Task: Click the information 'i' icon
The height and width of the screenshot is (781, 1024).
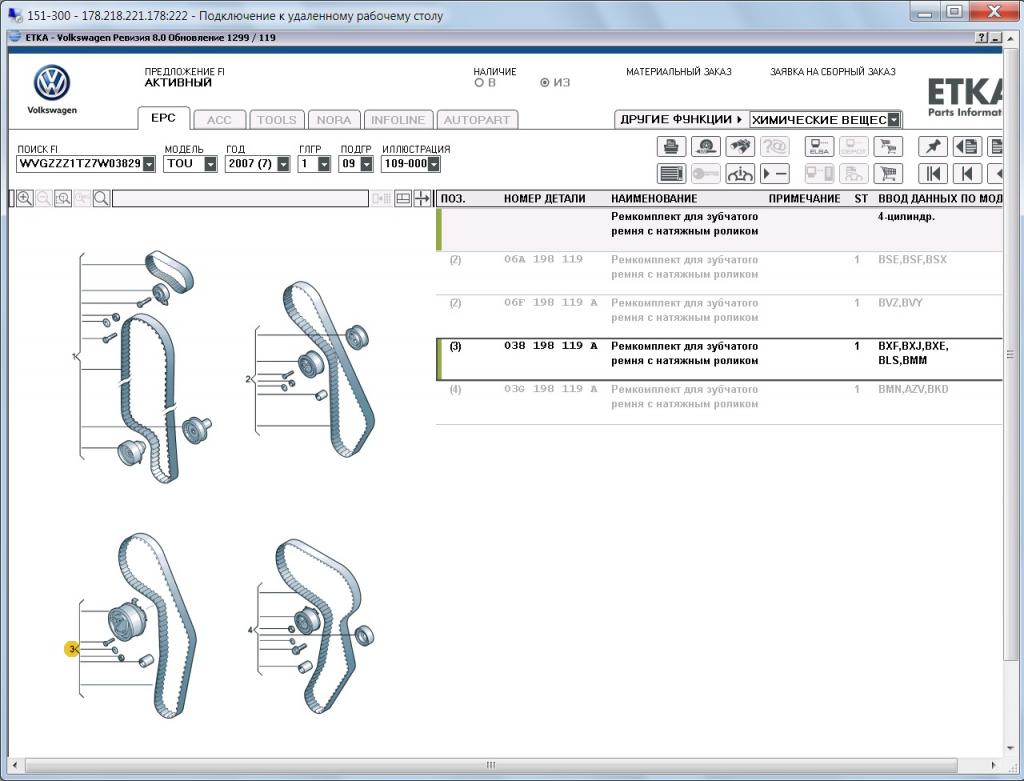Action: tap(740, 174)
